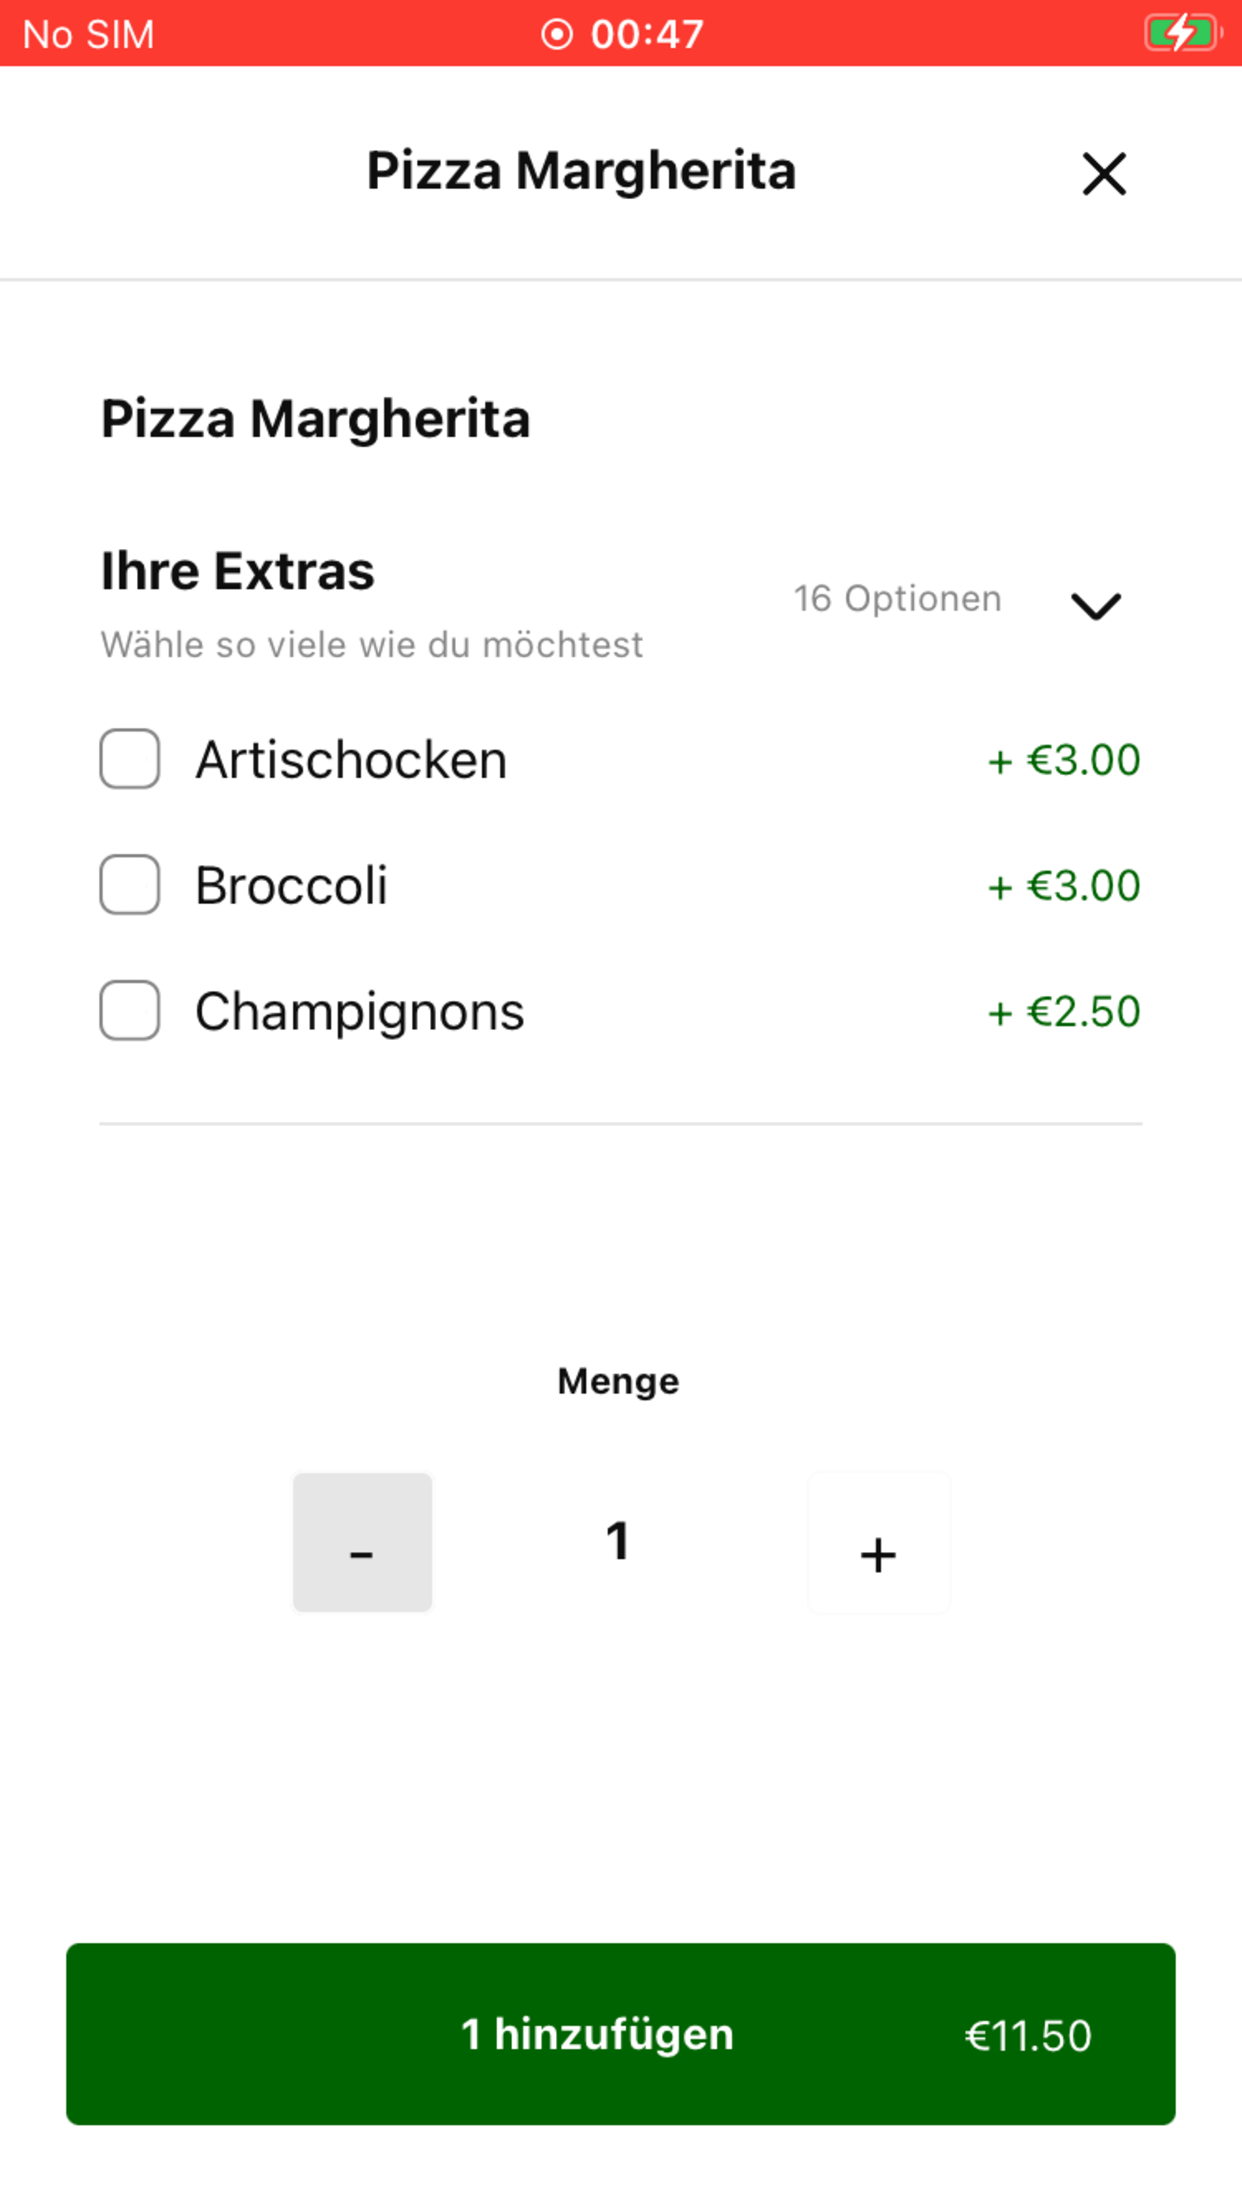Tick the Champignons checkbox
Image resolution: width=1242 pixels, height=2208 pixels.
[130, 1011]
